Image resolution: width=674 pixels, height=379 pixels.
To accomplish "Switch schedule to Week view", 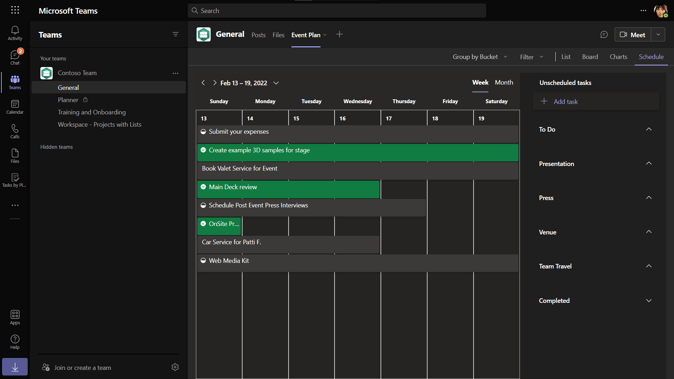I will tap(480, 83).
